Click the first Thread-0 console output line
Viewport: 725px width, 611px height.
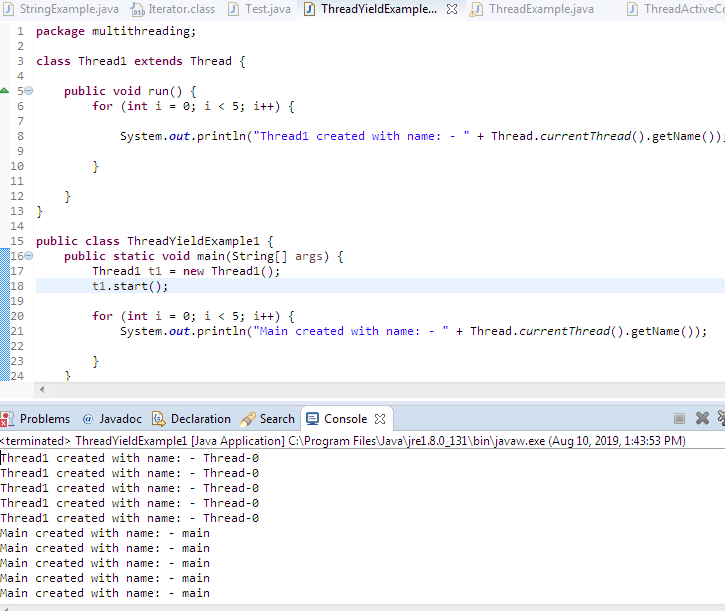130,458
